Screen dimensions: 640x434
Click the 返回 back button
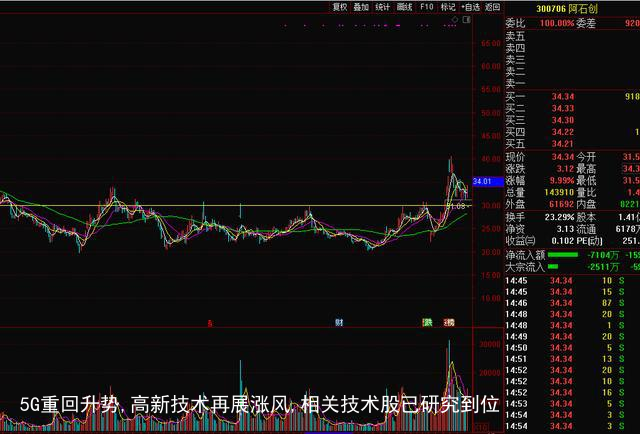pyautogui.click(x=493, y=7)
